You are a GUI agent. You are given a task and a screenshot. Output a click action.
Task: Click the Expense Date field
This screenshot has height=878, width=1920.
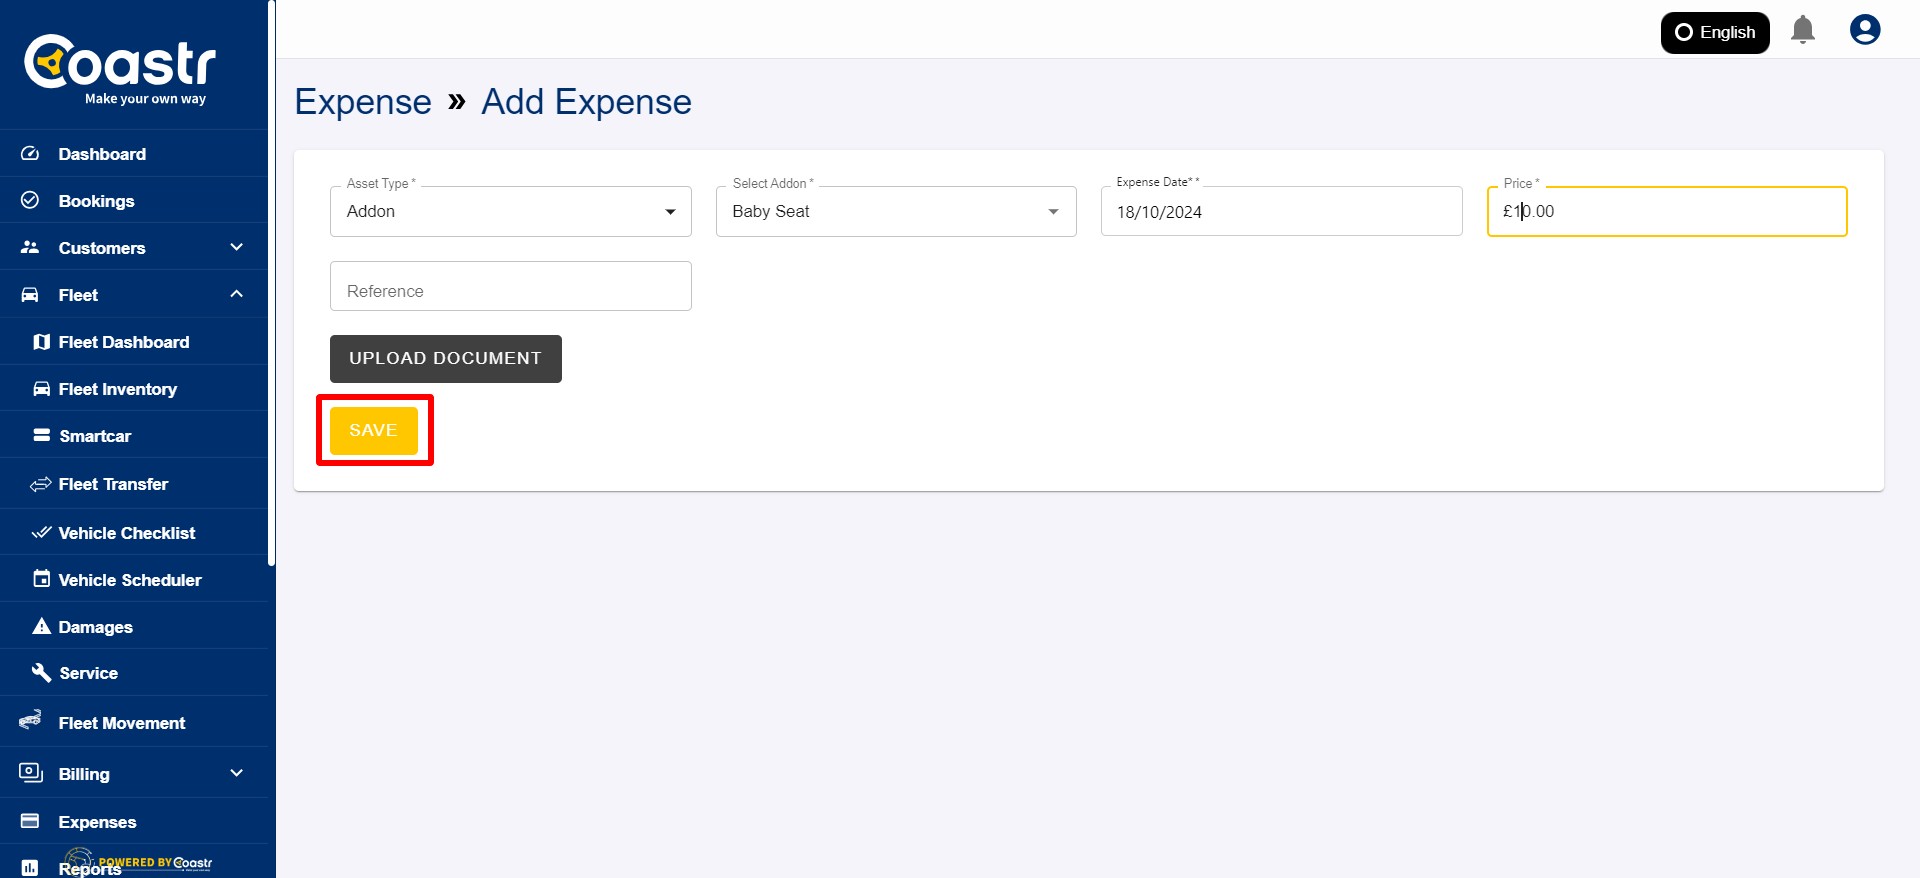click(1281, 211)
